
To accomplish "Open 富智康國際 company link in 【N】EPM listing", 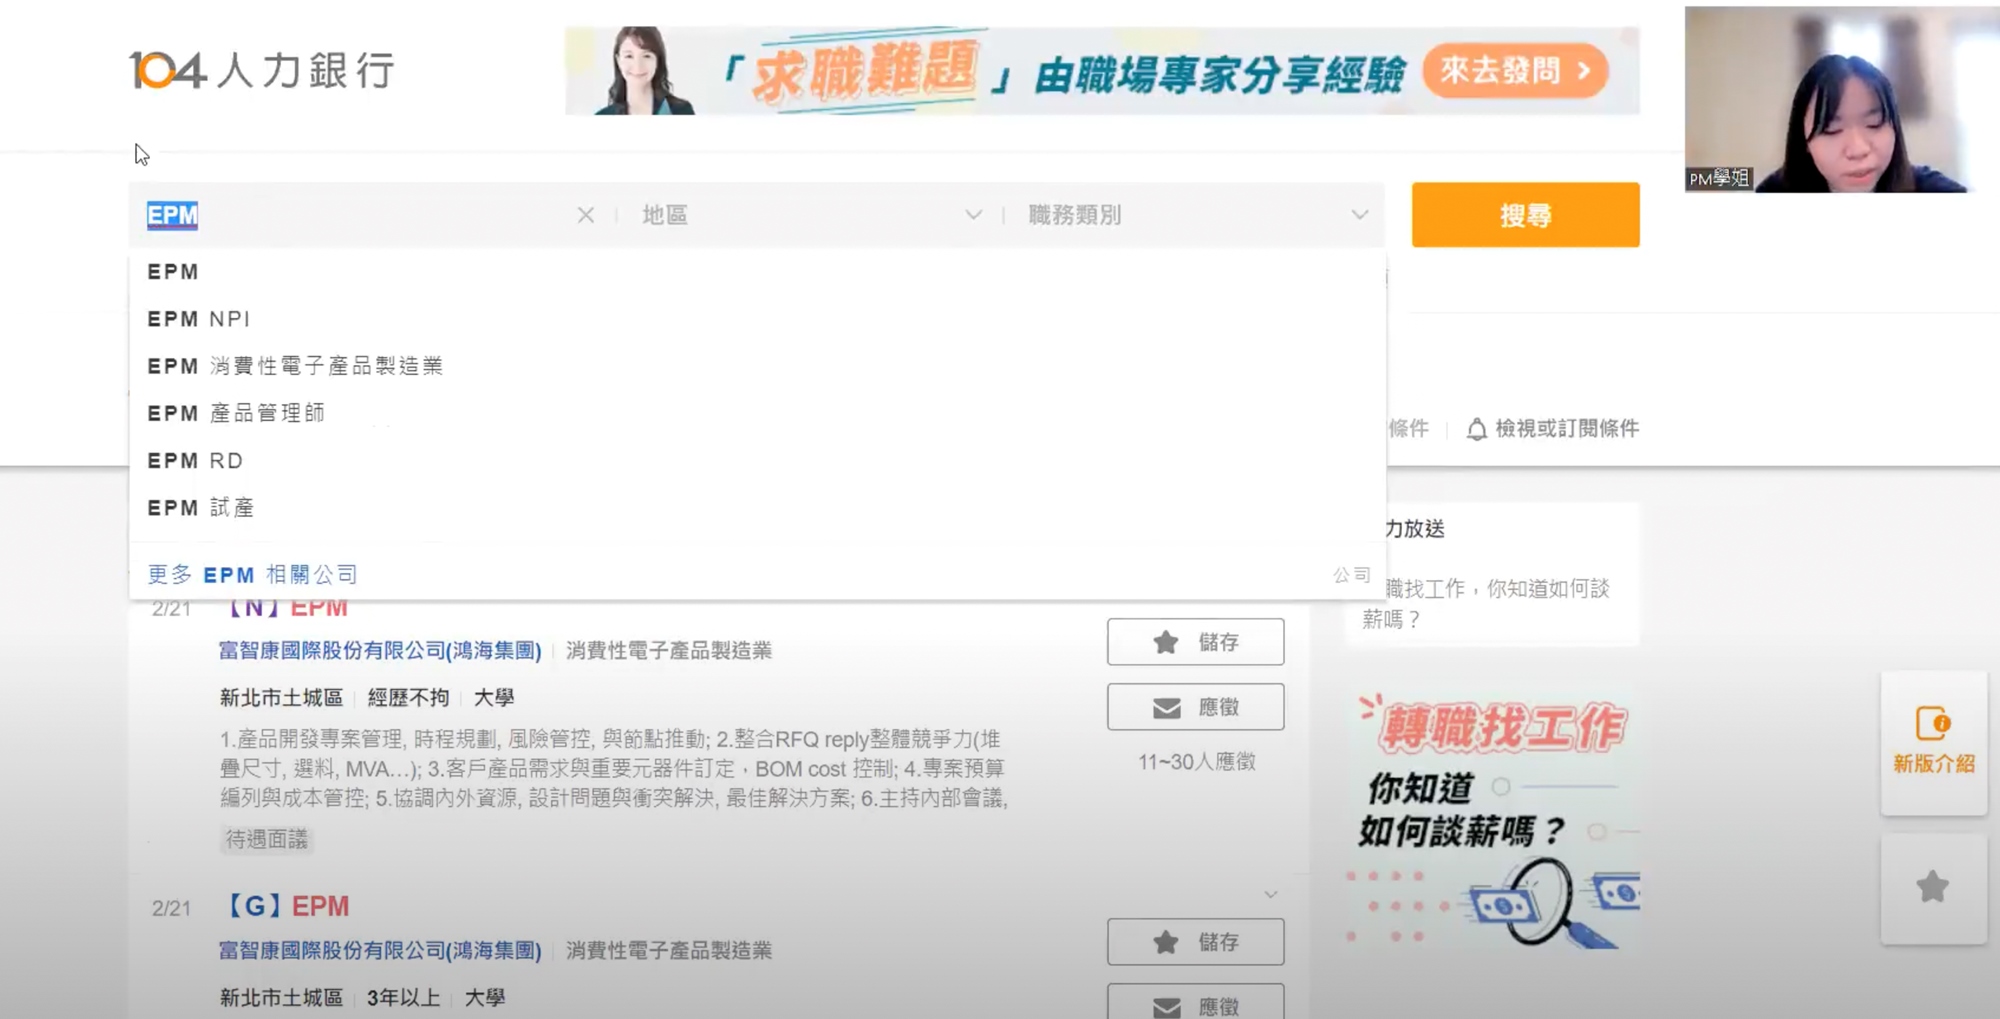I will (380, 651).
